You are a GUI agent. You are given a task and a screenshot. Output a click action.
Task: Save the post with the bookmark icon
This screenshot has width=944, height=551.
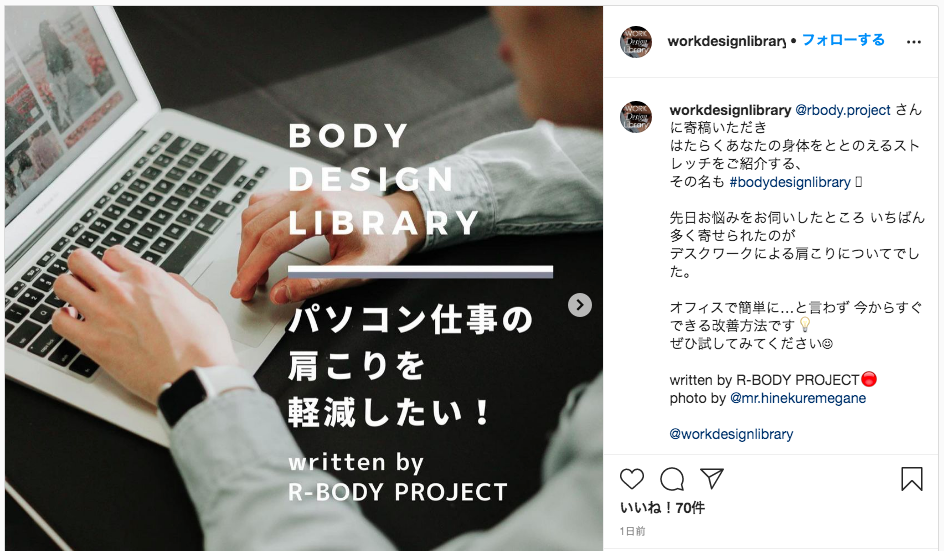pos(911,479)
